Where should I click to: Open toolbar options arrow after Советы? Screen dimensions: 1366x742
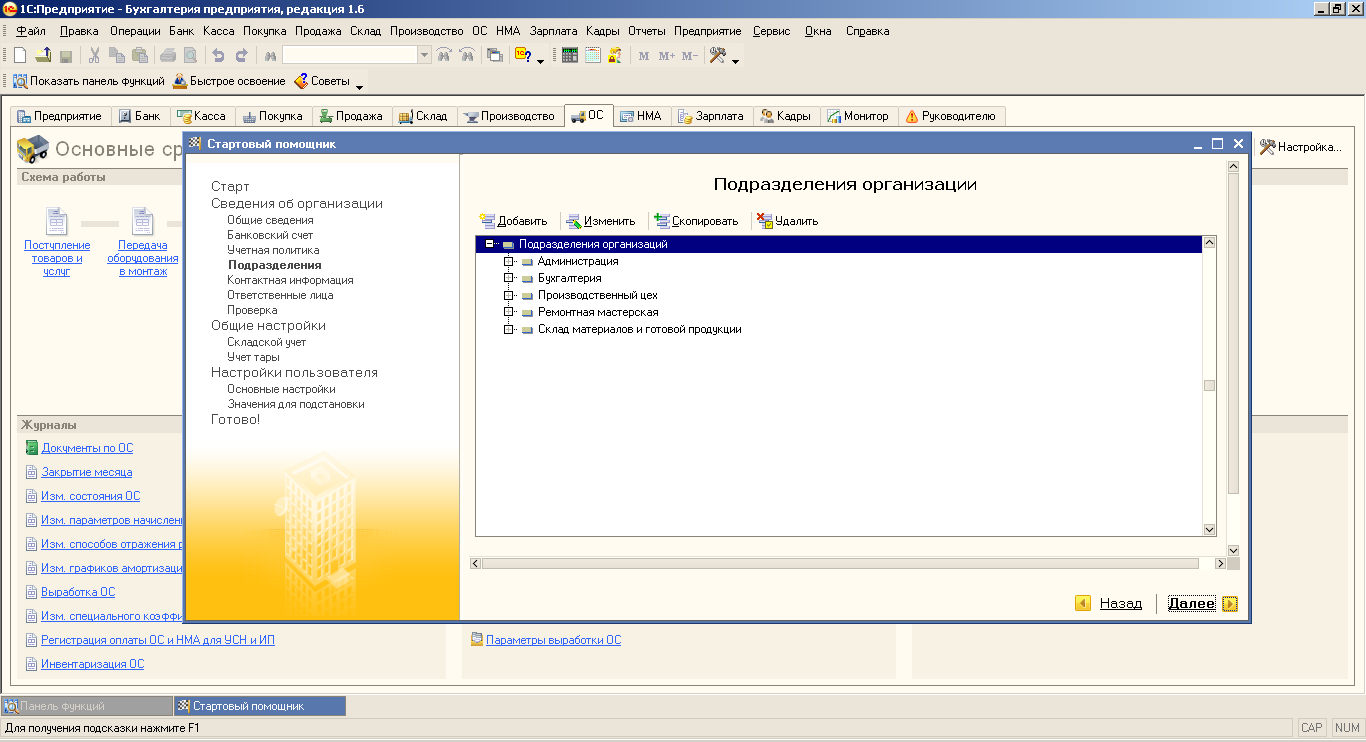[x=360, y=85]
